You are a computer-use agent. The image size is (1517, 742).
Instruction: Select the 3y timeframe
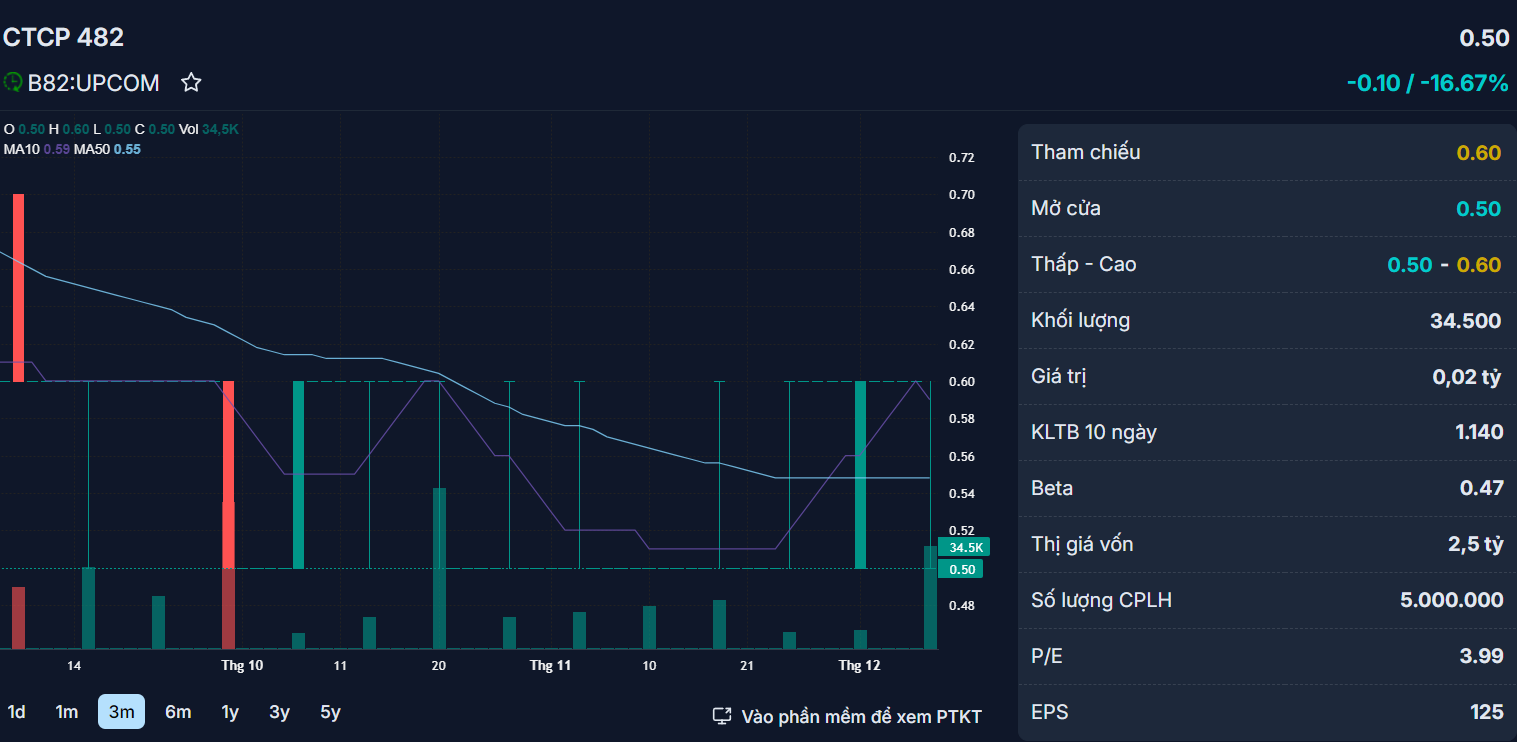tap(279, 712)
